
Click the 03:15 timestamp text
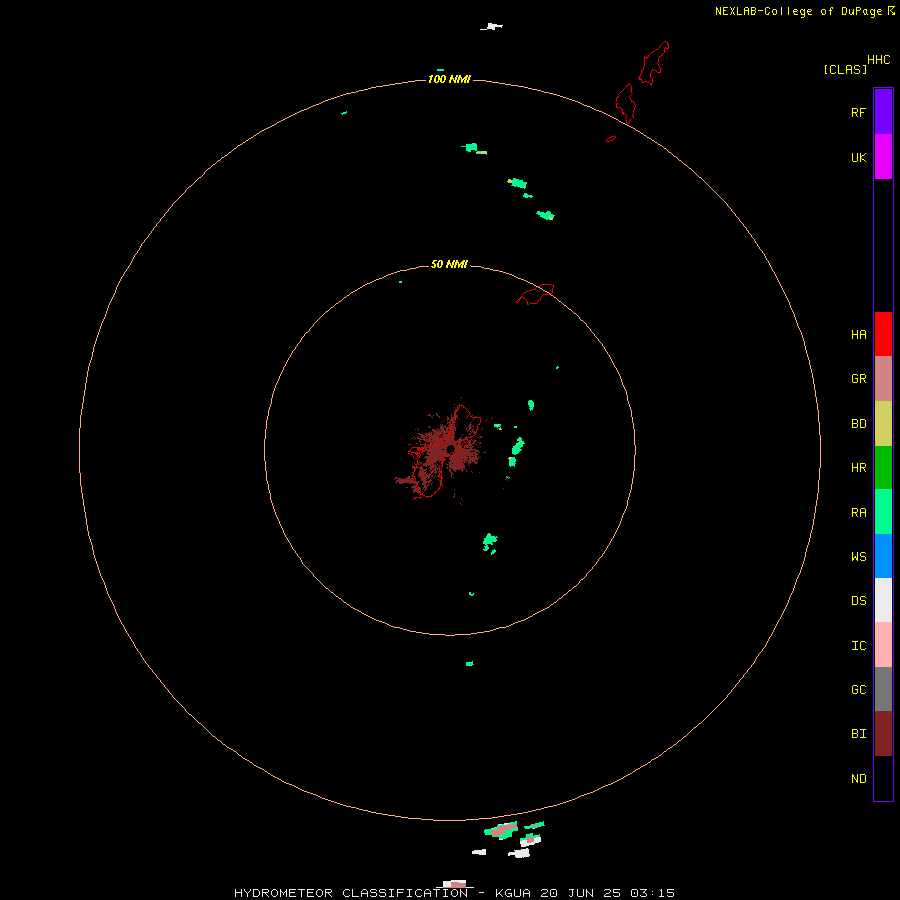[652, 893]
